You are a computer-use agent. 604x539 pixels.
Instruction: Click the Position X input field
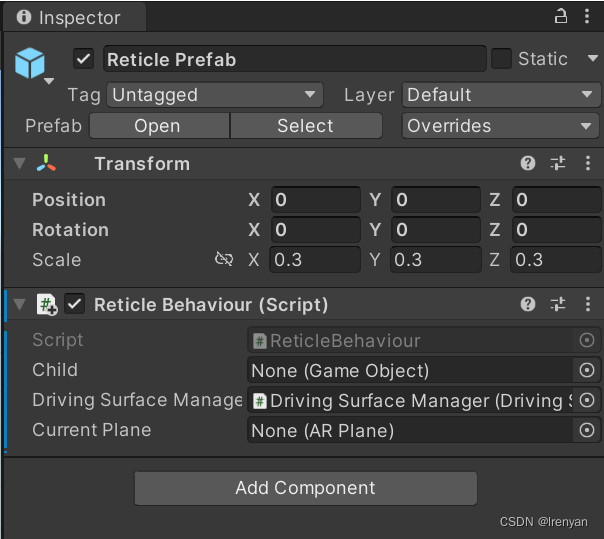(315, 200)
